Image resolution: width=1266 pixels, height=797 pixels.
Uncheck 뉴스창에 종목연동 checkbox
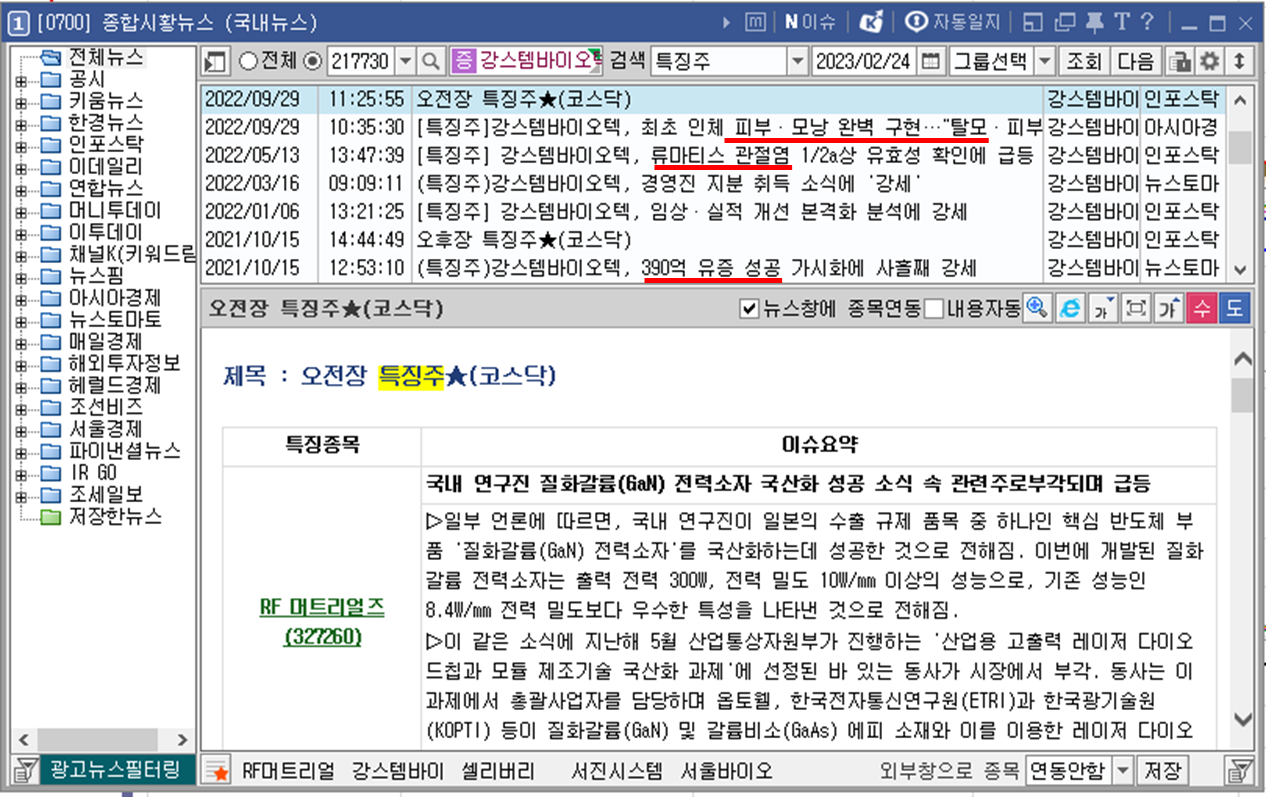748,309
